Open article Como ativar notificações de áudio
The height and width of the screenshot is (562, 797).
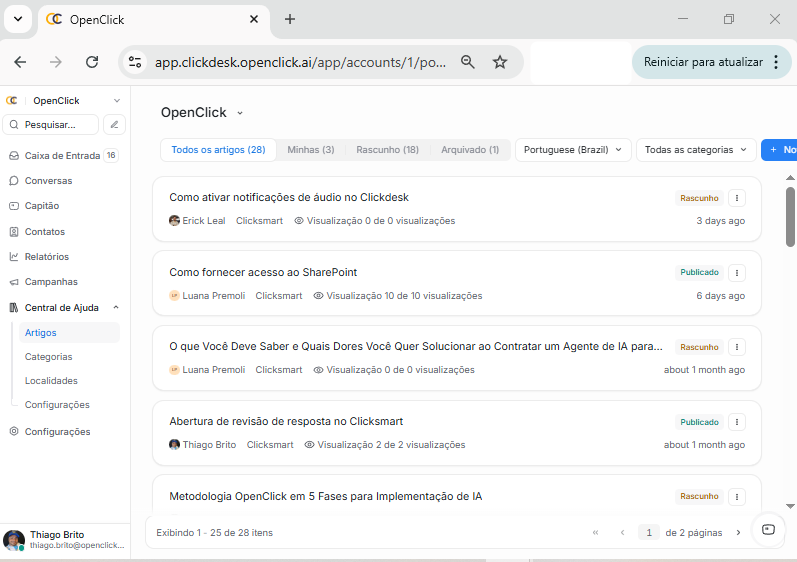pyautogui.click(x=289, y=198)
